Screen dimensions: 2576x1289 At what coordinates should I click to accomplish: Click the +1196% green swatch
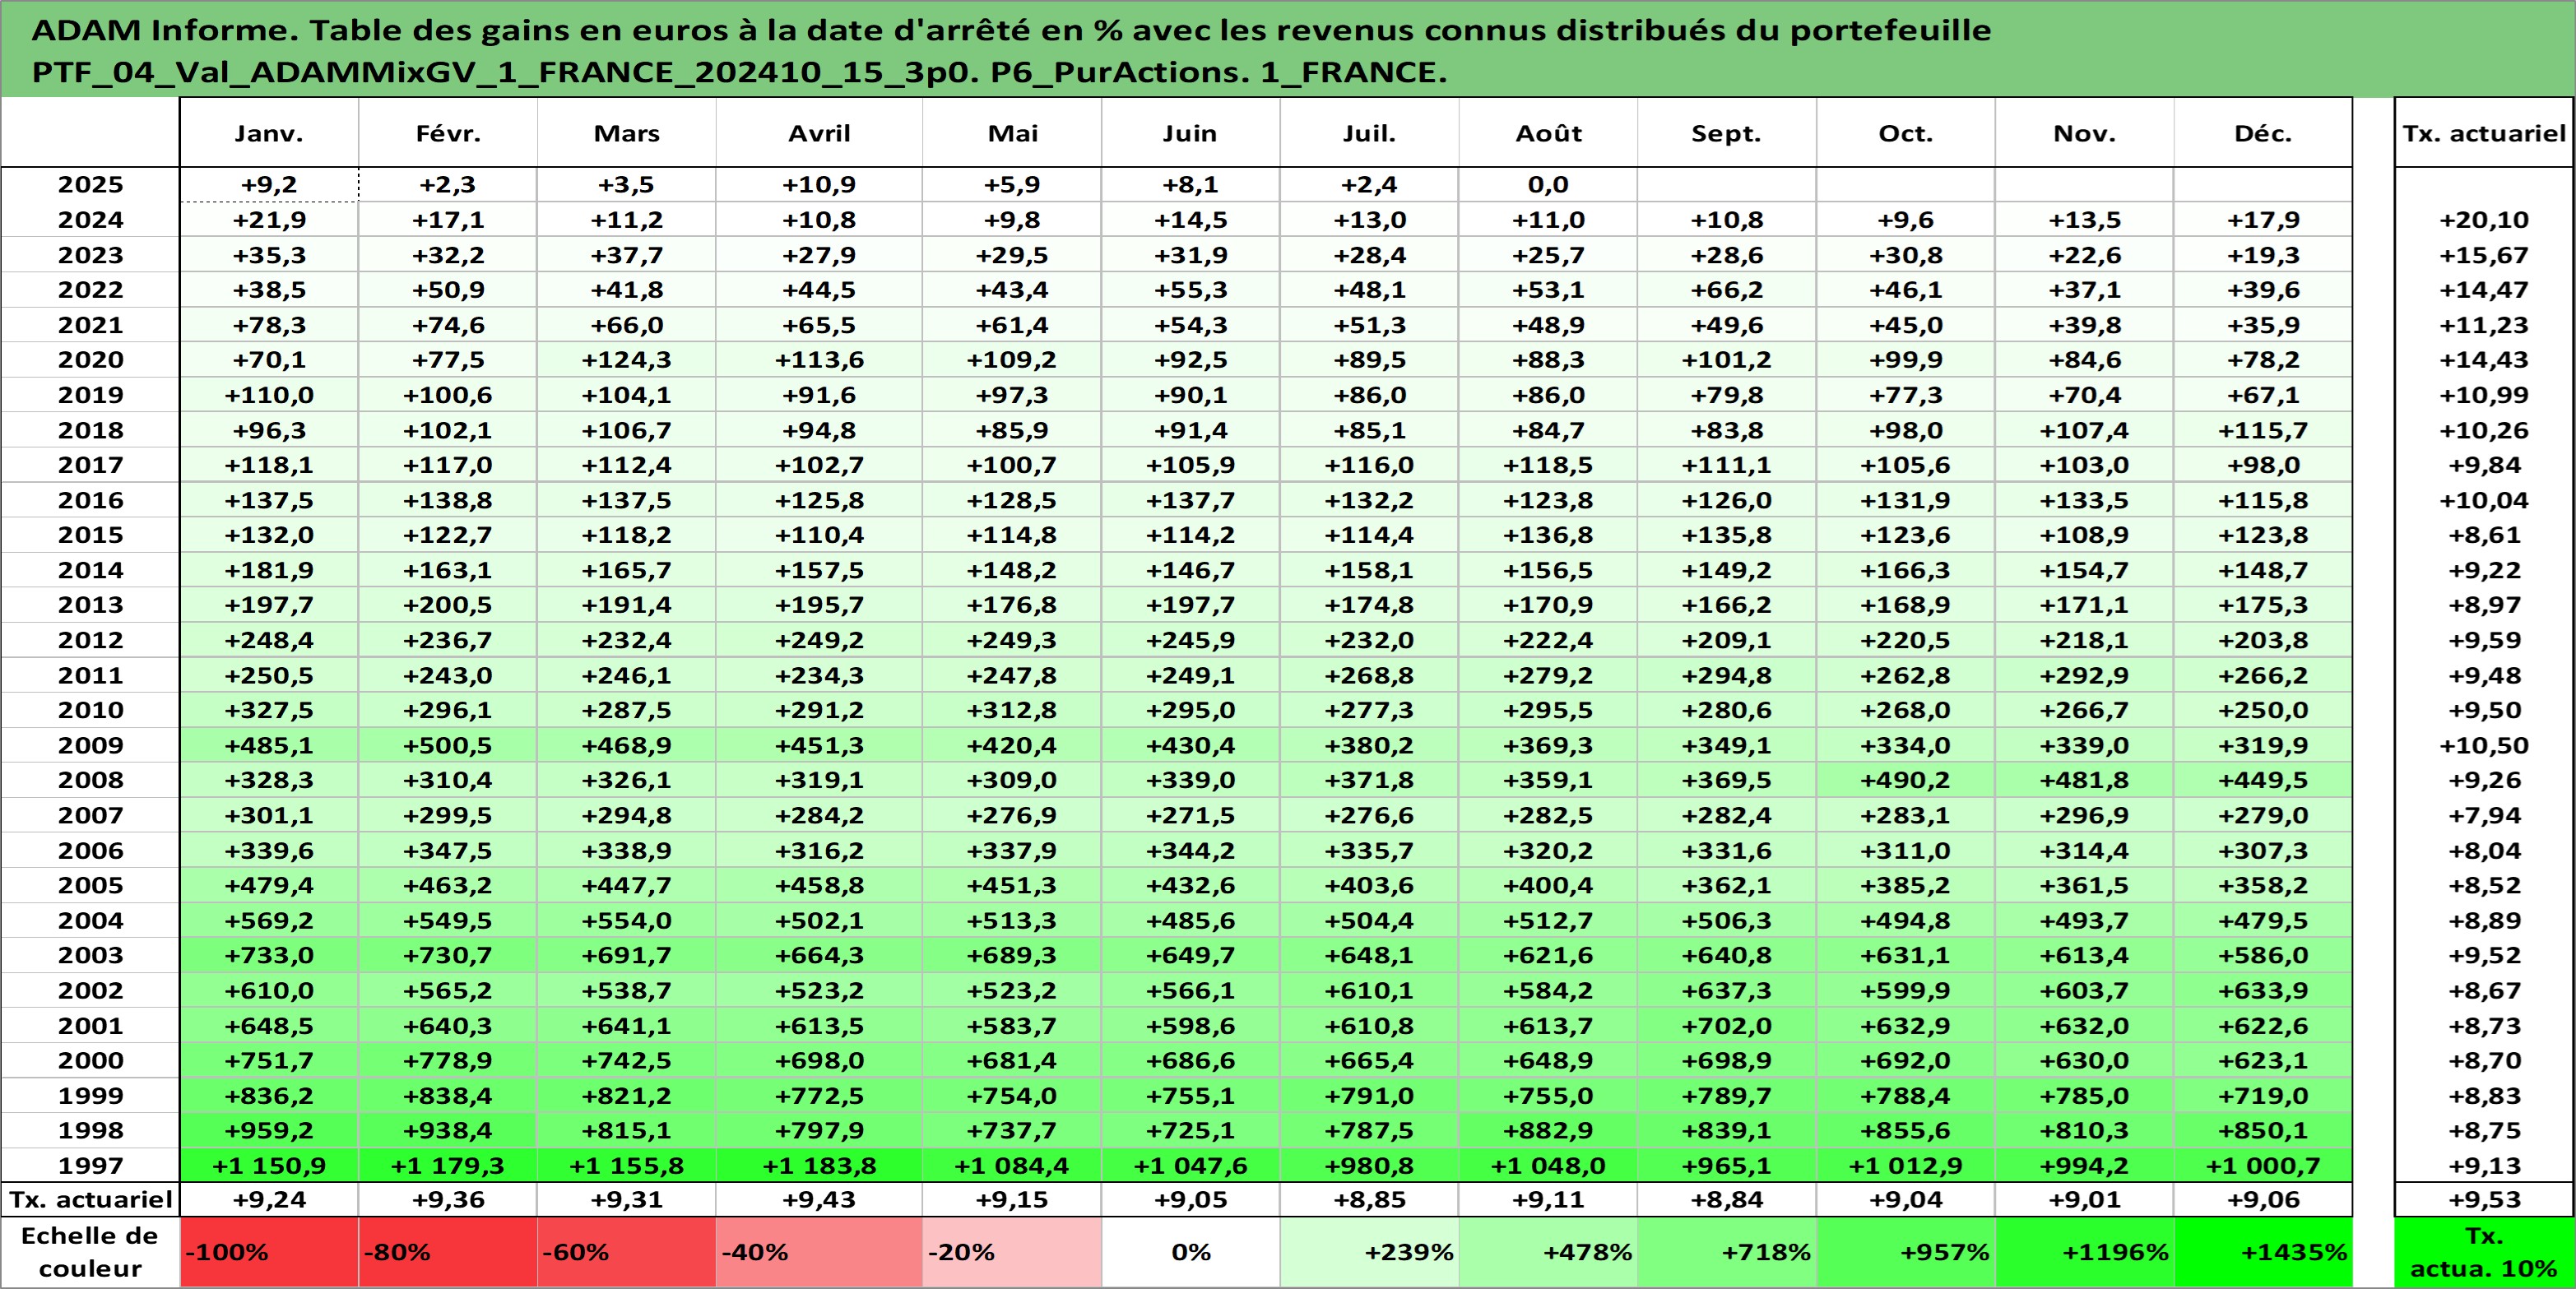2085,1252
